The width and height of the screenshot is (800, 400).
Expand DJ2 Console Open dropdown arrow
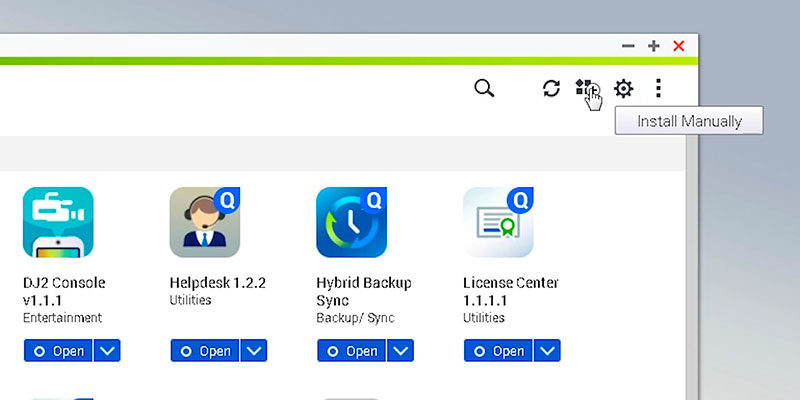tap(107, 351)
